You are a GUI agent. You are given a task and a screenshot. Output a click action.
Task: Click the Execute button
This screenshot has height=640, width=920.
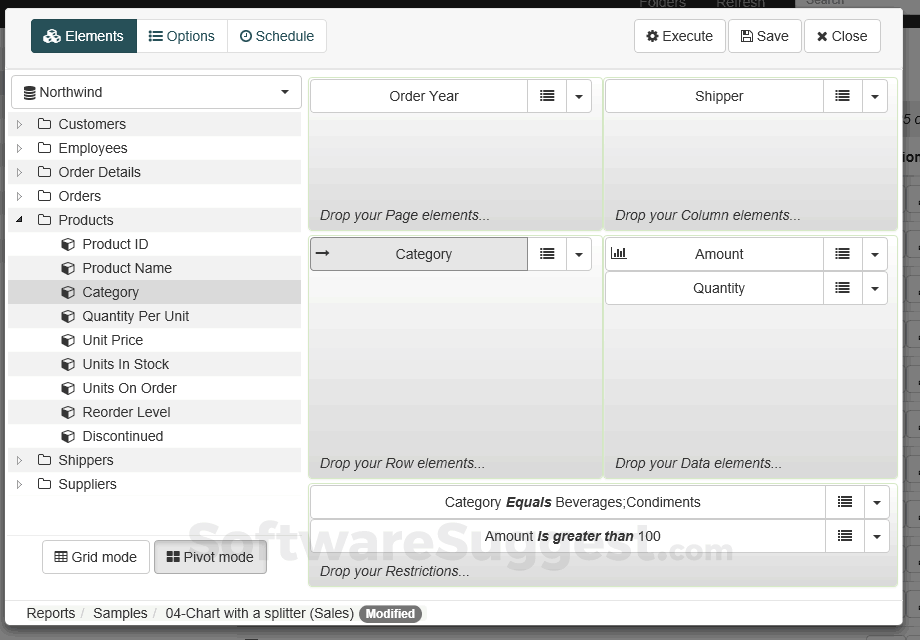click(x=679, y=36)
